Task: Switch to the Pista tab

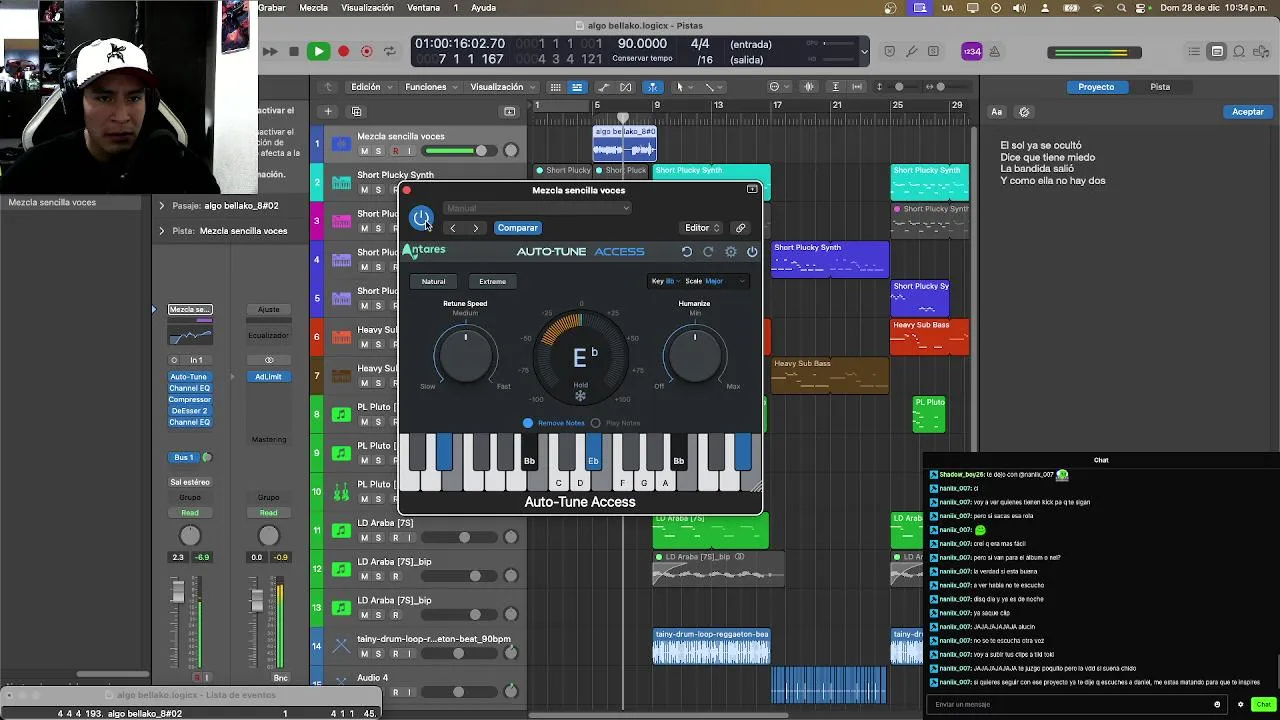Action: pos(1160,87)
